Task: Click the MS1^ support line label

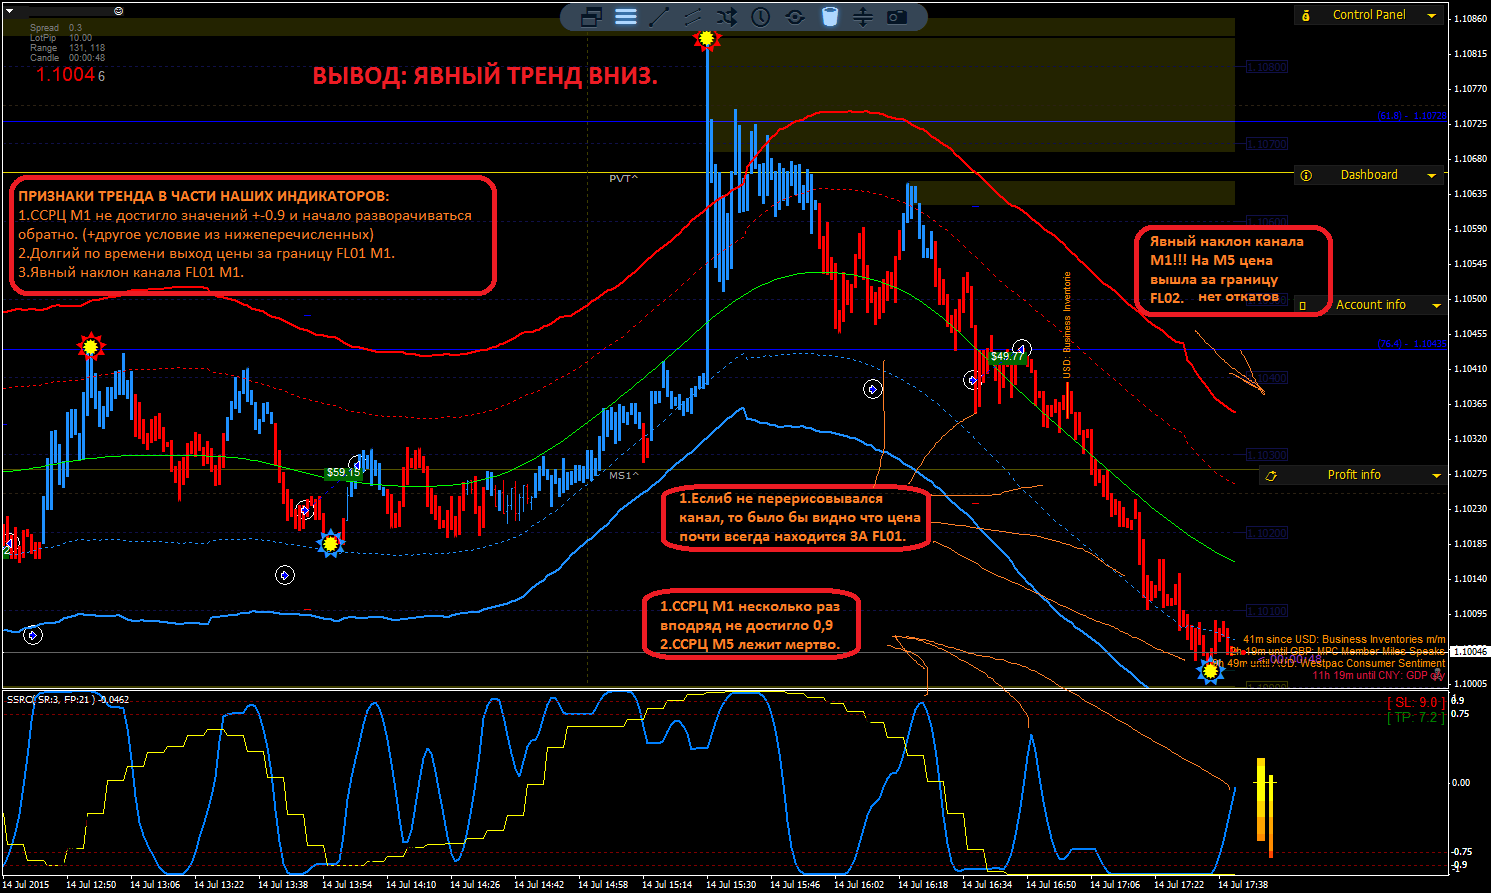Action: (x=624, y=476)
